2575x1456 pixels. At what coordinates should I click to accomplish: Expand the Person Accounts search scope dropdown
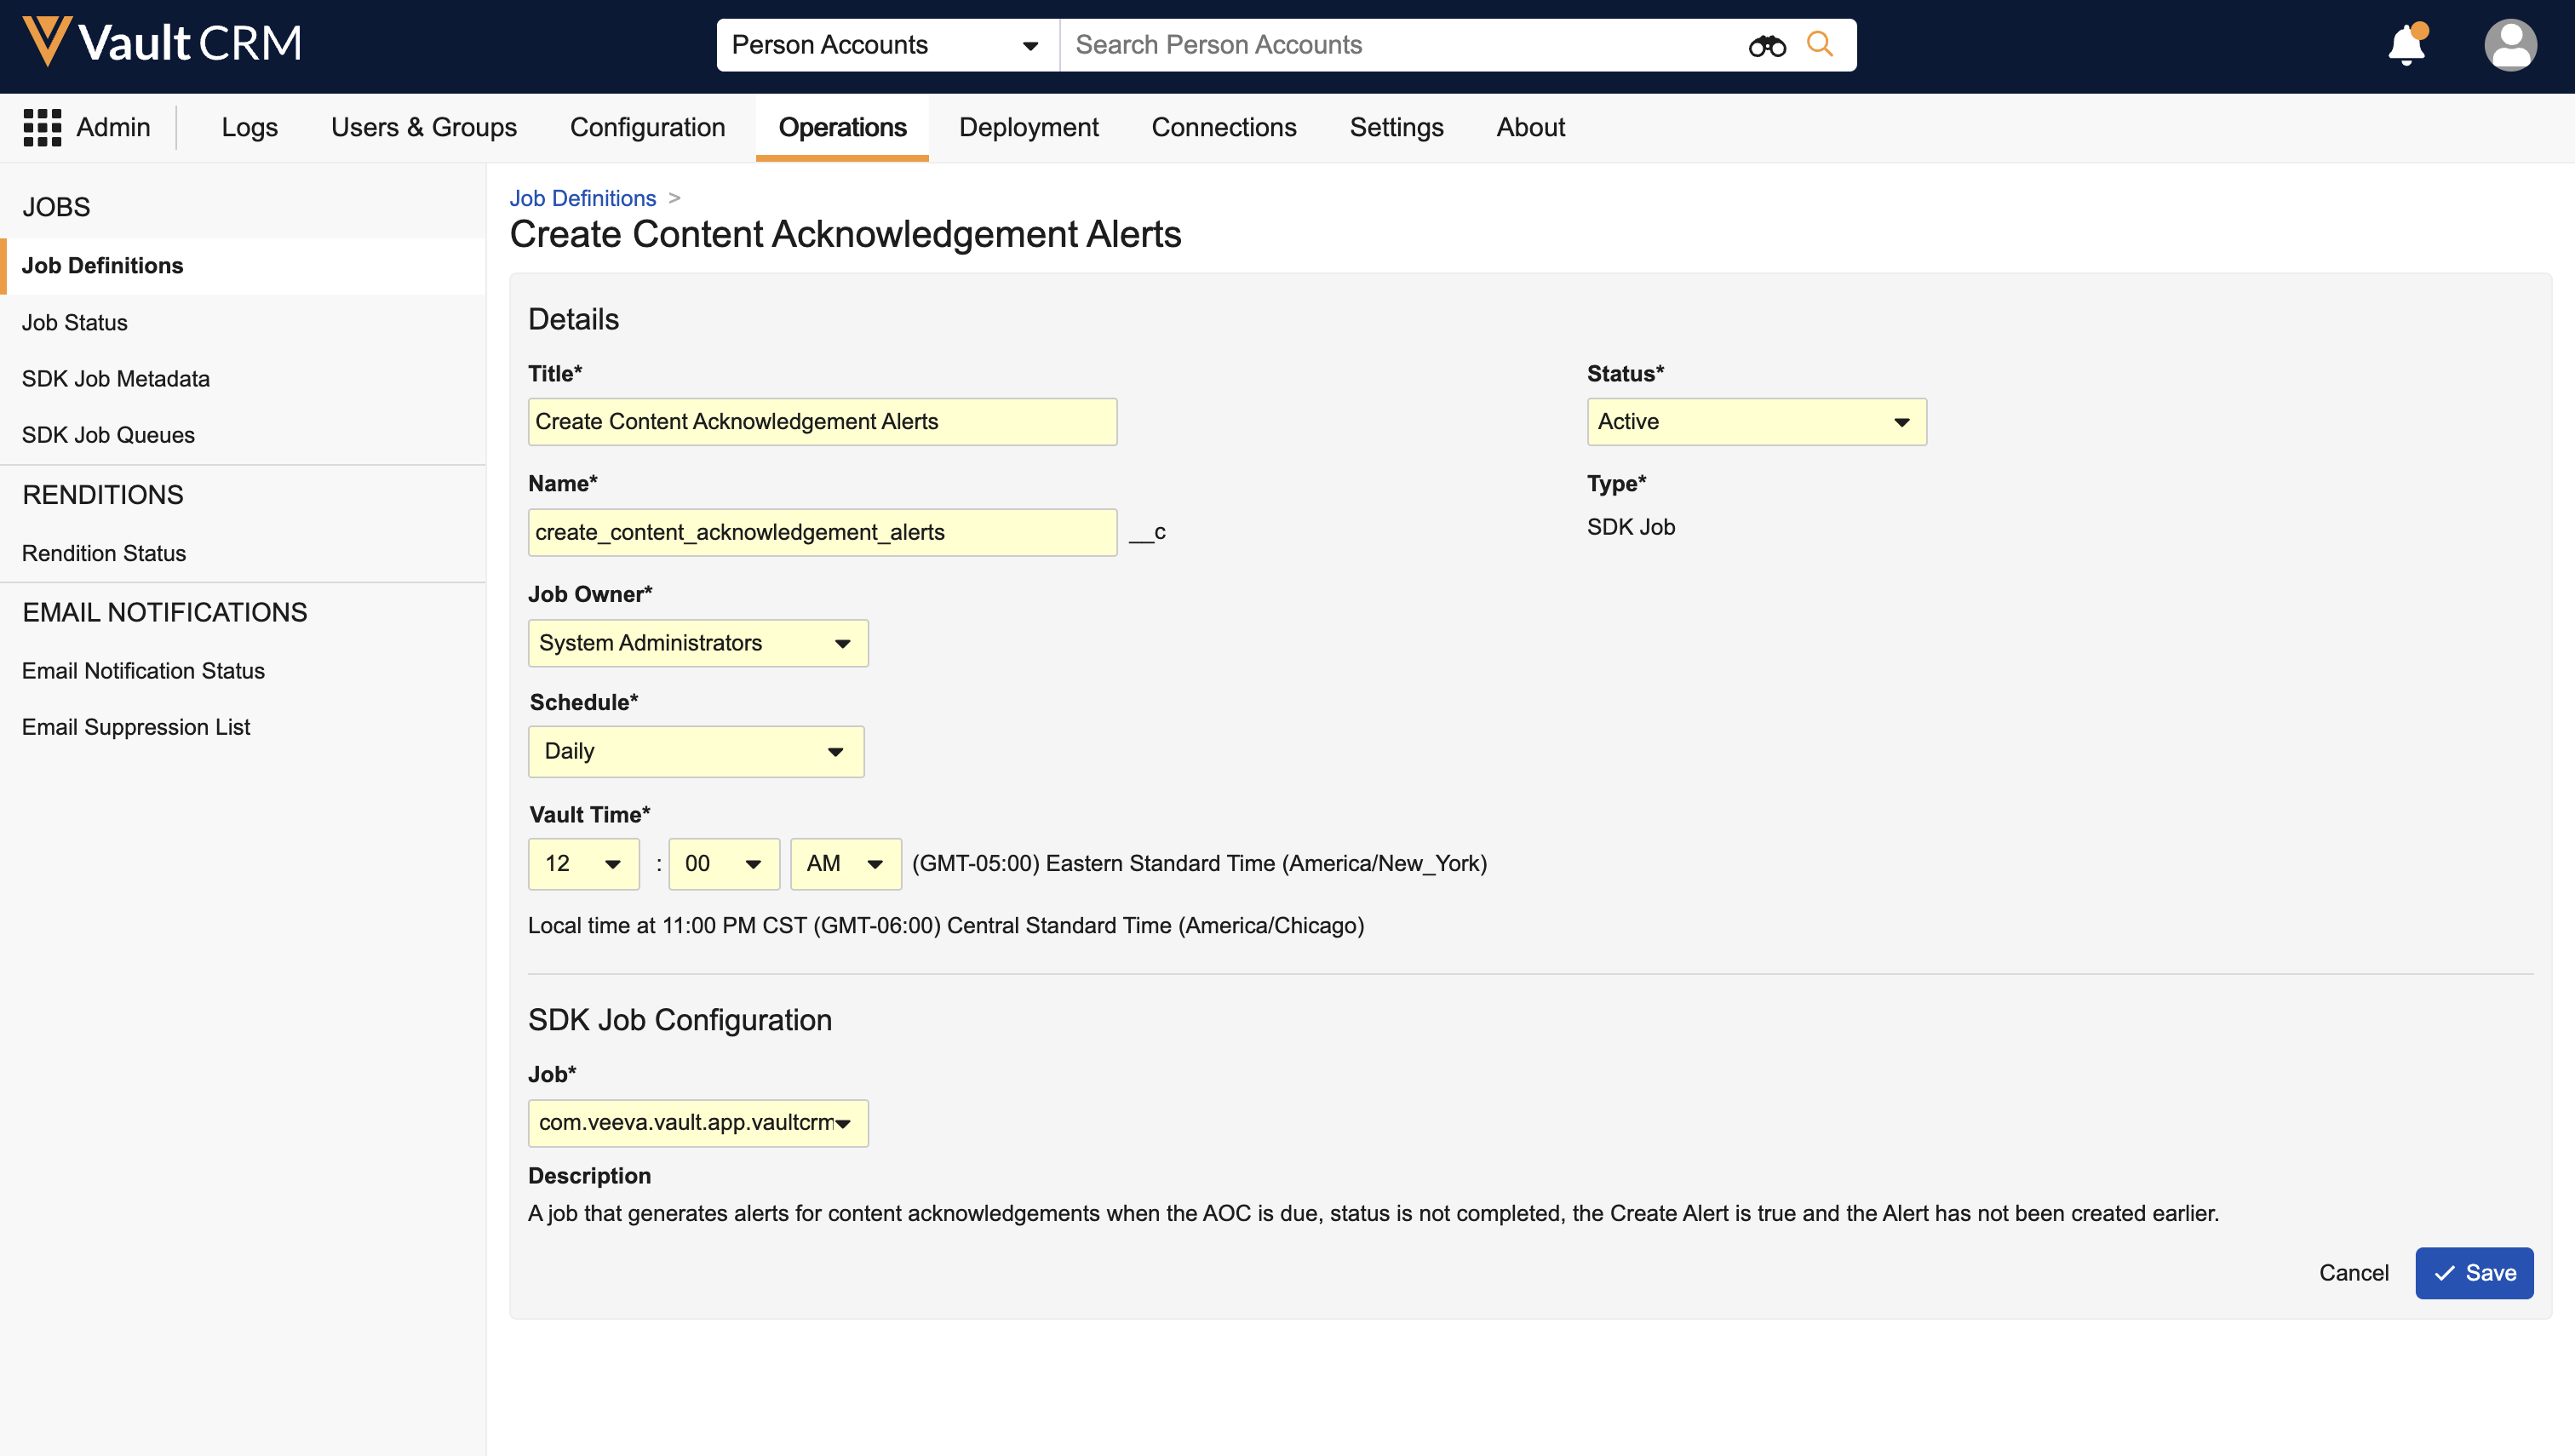pyautogui.click(x=886, y=45)
